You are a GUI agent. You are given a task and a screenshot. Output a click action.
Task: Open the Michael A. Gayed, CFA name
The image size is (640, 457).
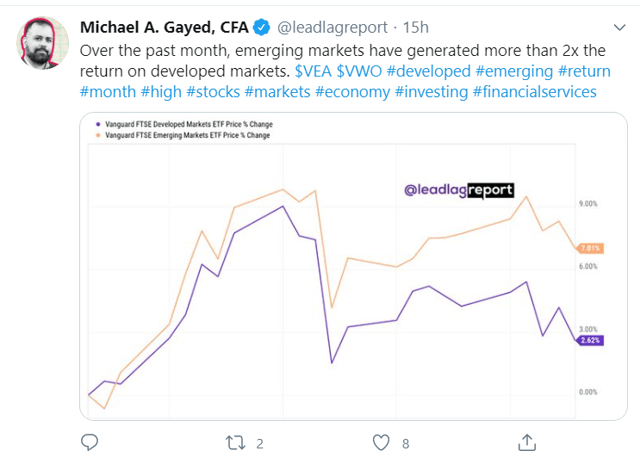click(x=164, y=28)
